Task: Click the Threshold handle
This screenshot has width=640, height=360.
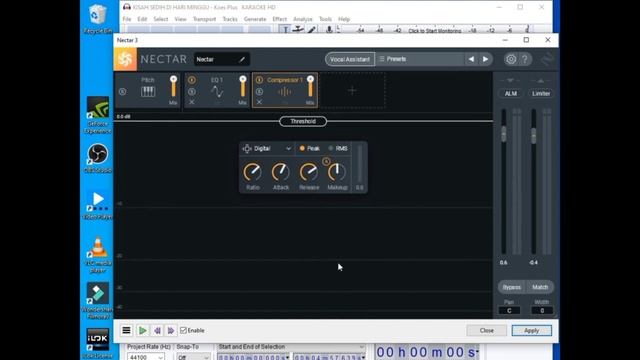Action: tap(303, 121)
